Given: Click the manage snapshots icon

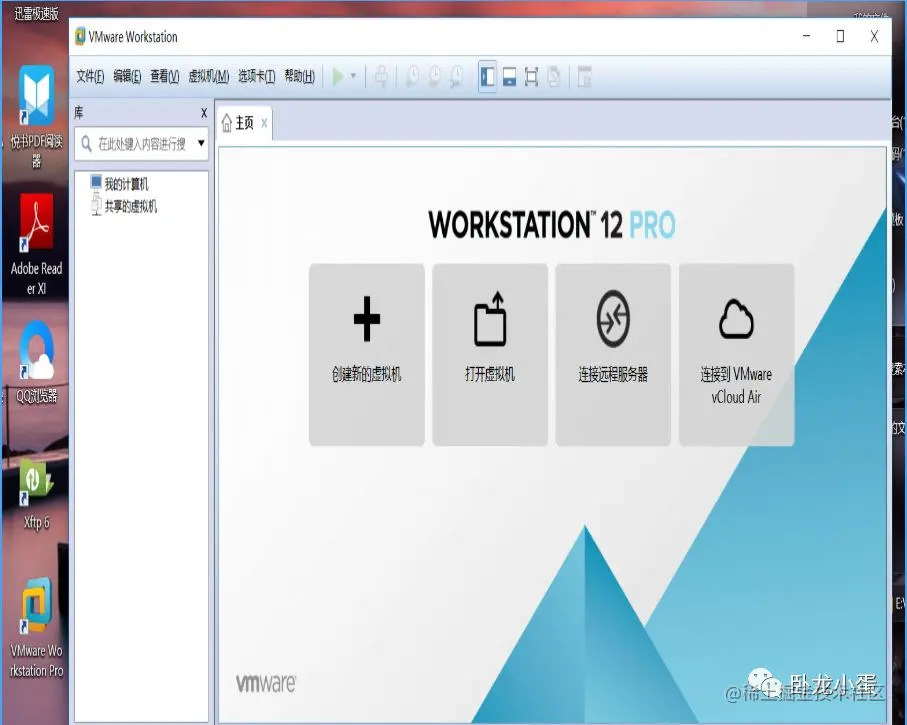Looking at the screenshot, I should tap(456, 76).
